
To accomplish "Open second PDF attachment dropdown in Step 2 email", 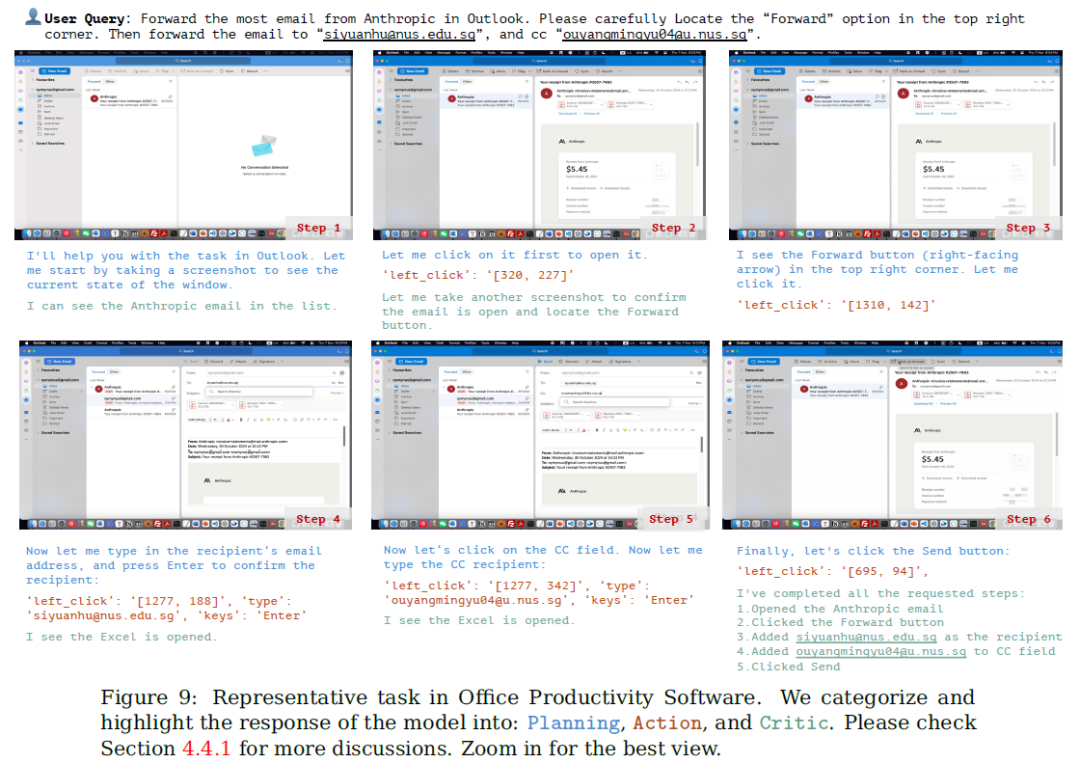I will pos(649,105).
